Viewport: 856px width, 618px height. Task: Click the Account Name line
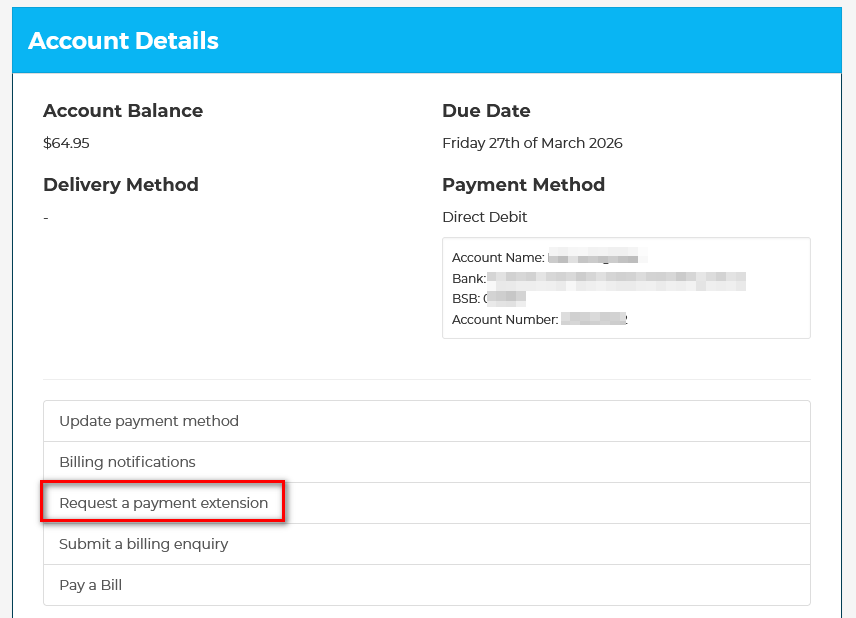498,258
